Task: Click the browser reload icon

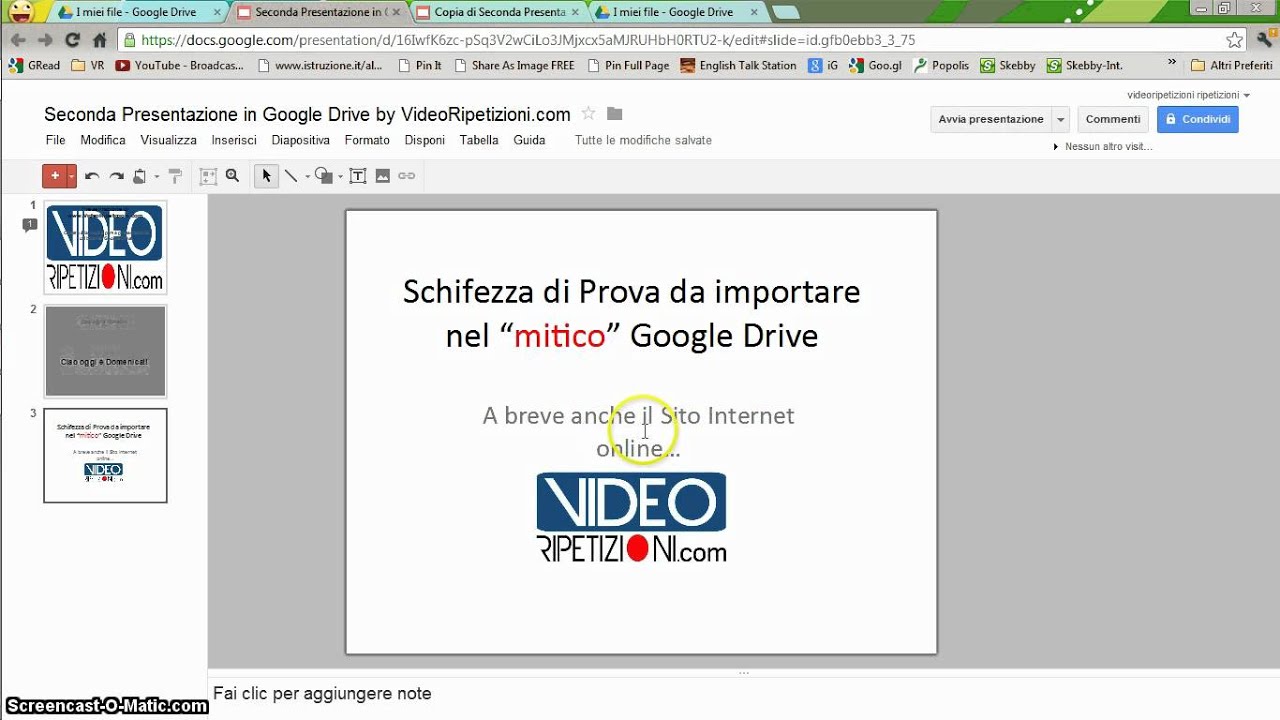Action: pyautogui.click(x=72, y=40)
